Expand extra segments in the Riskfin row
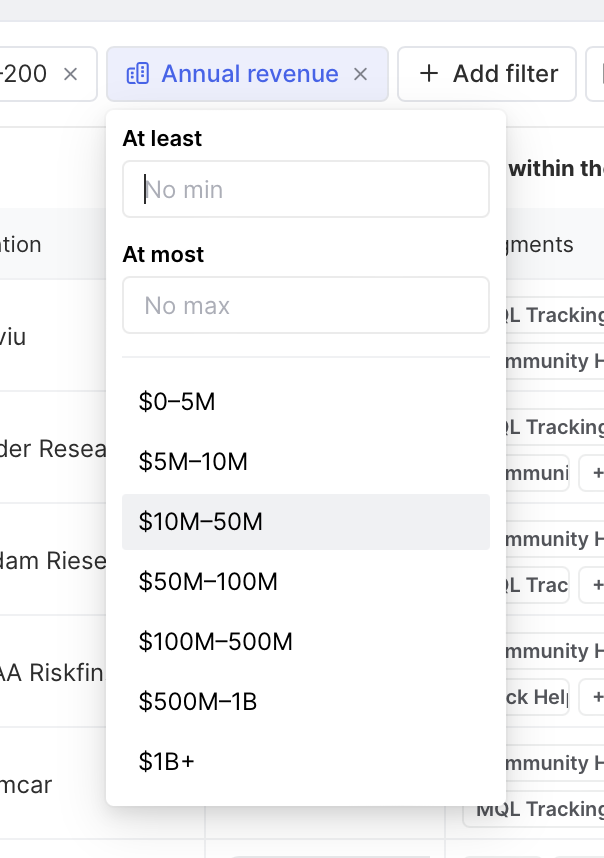Image resolution: width=604 pixels, height=858 pixels. [595, 696]
